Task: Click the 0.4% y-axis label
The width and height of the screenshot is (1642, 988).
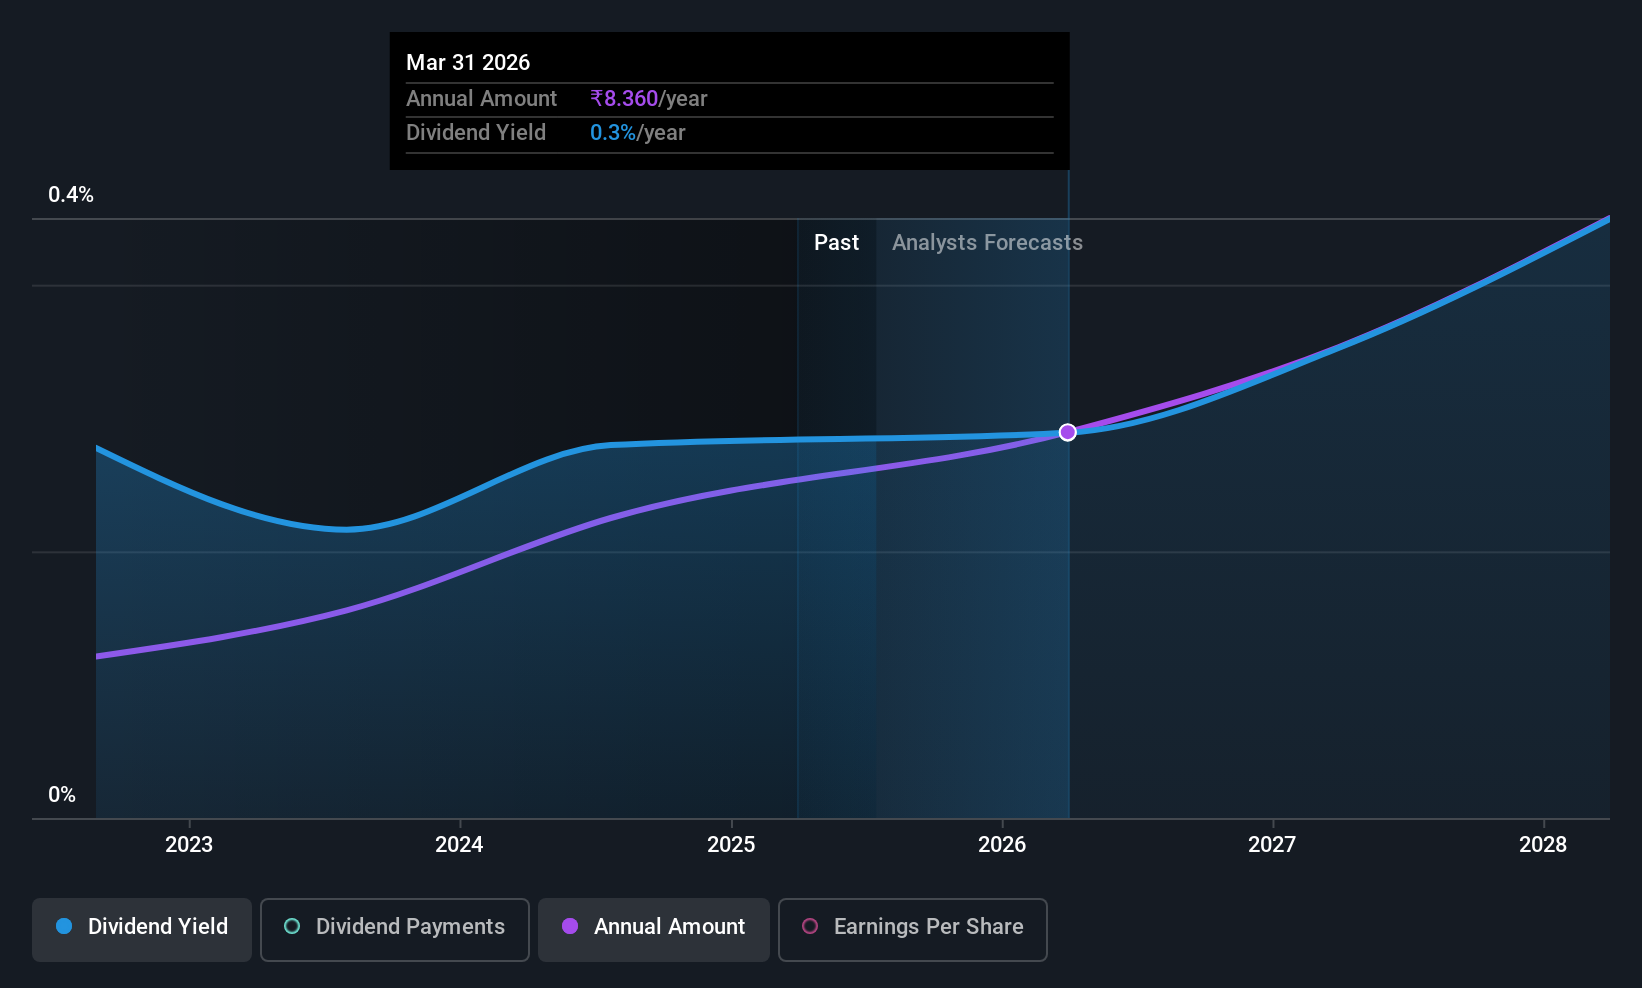Action: 71,195
